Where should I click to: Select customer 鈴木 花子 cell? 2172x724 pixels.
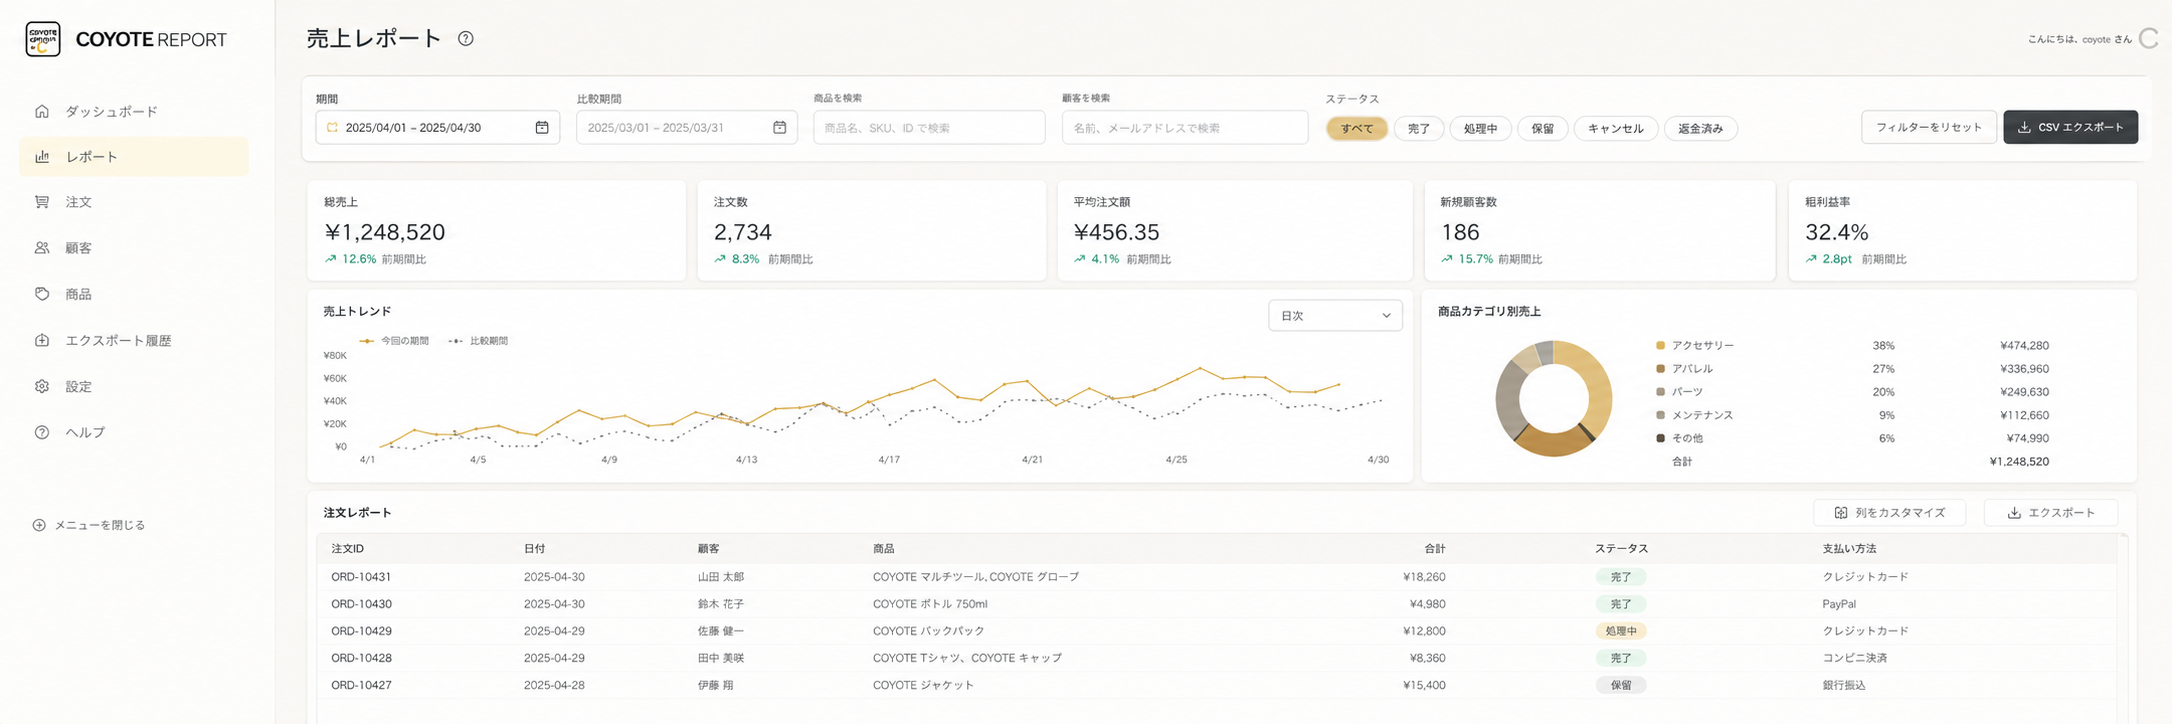(x=721, y=604)
